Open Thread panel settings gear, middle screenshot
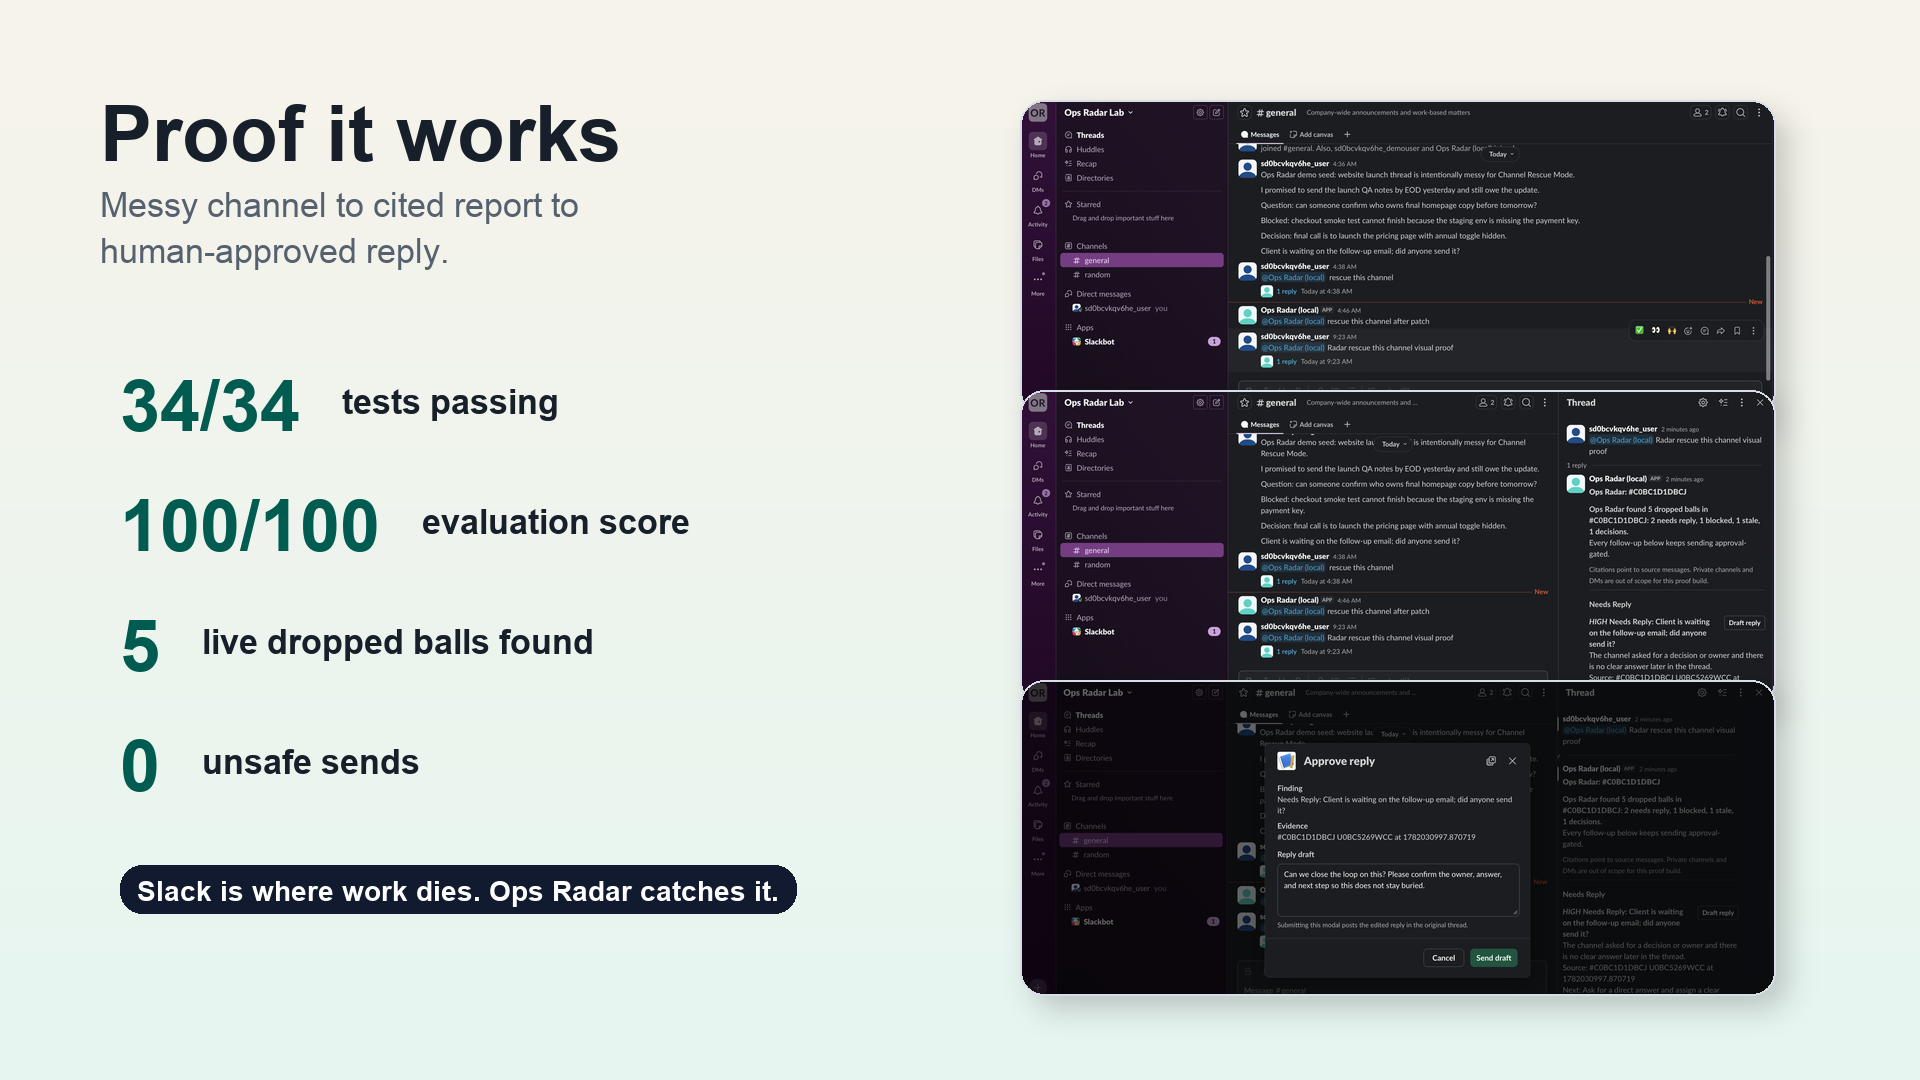This screenshot has width=1920, height=1080. click(1703, 403)
